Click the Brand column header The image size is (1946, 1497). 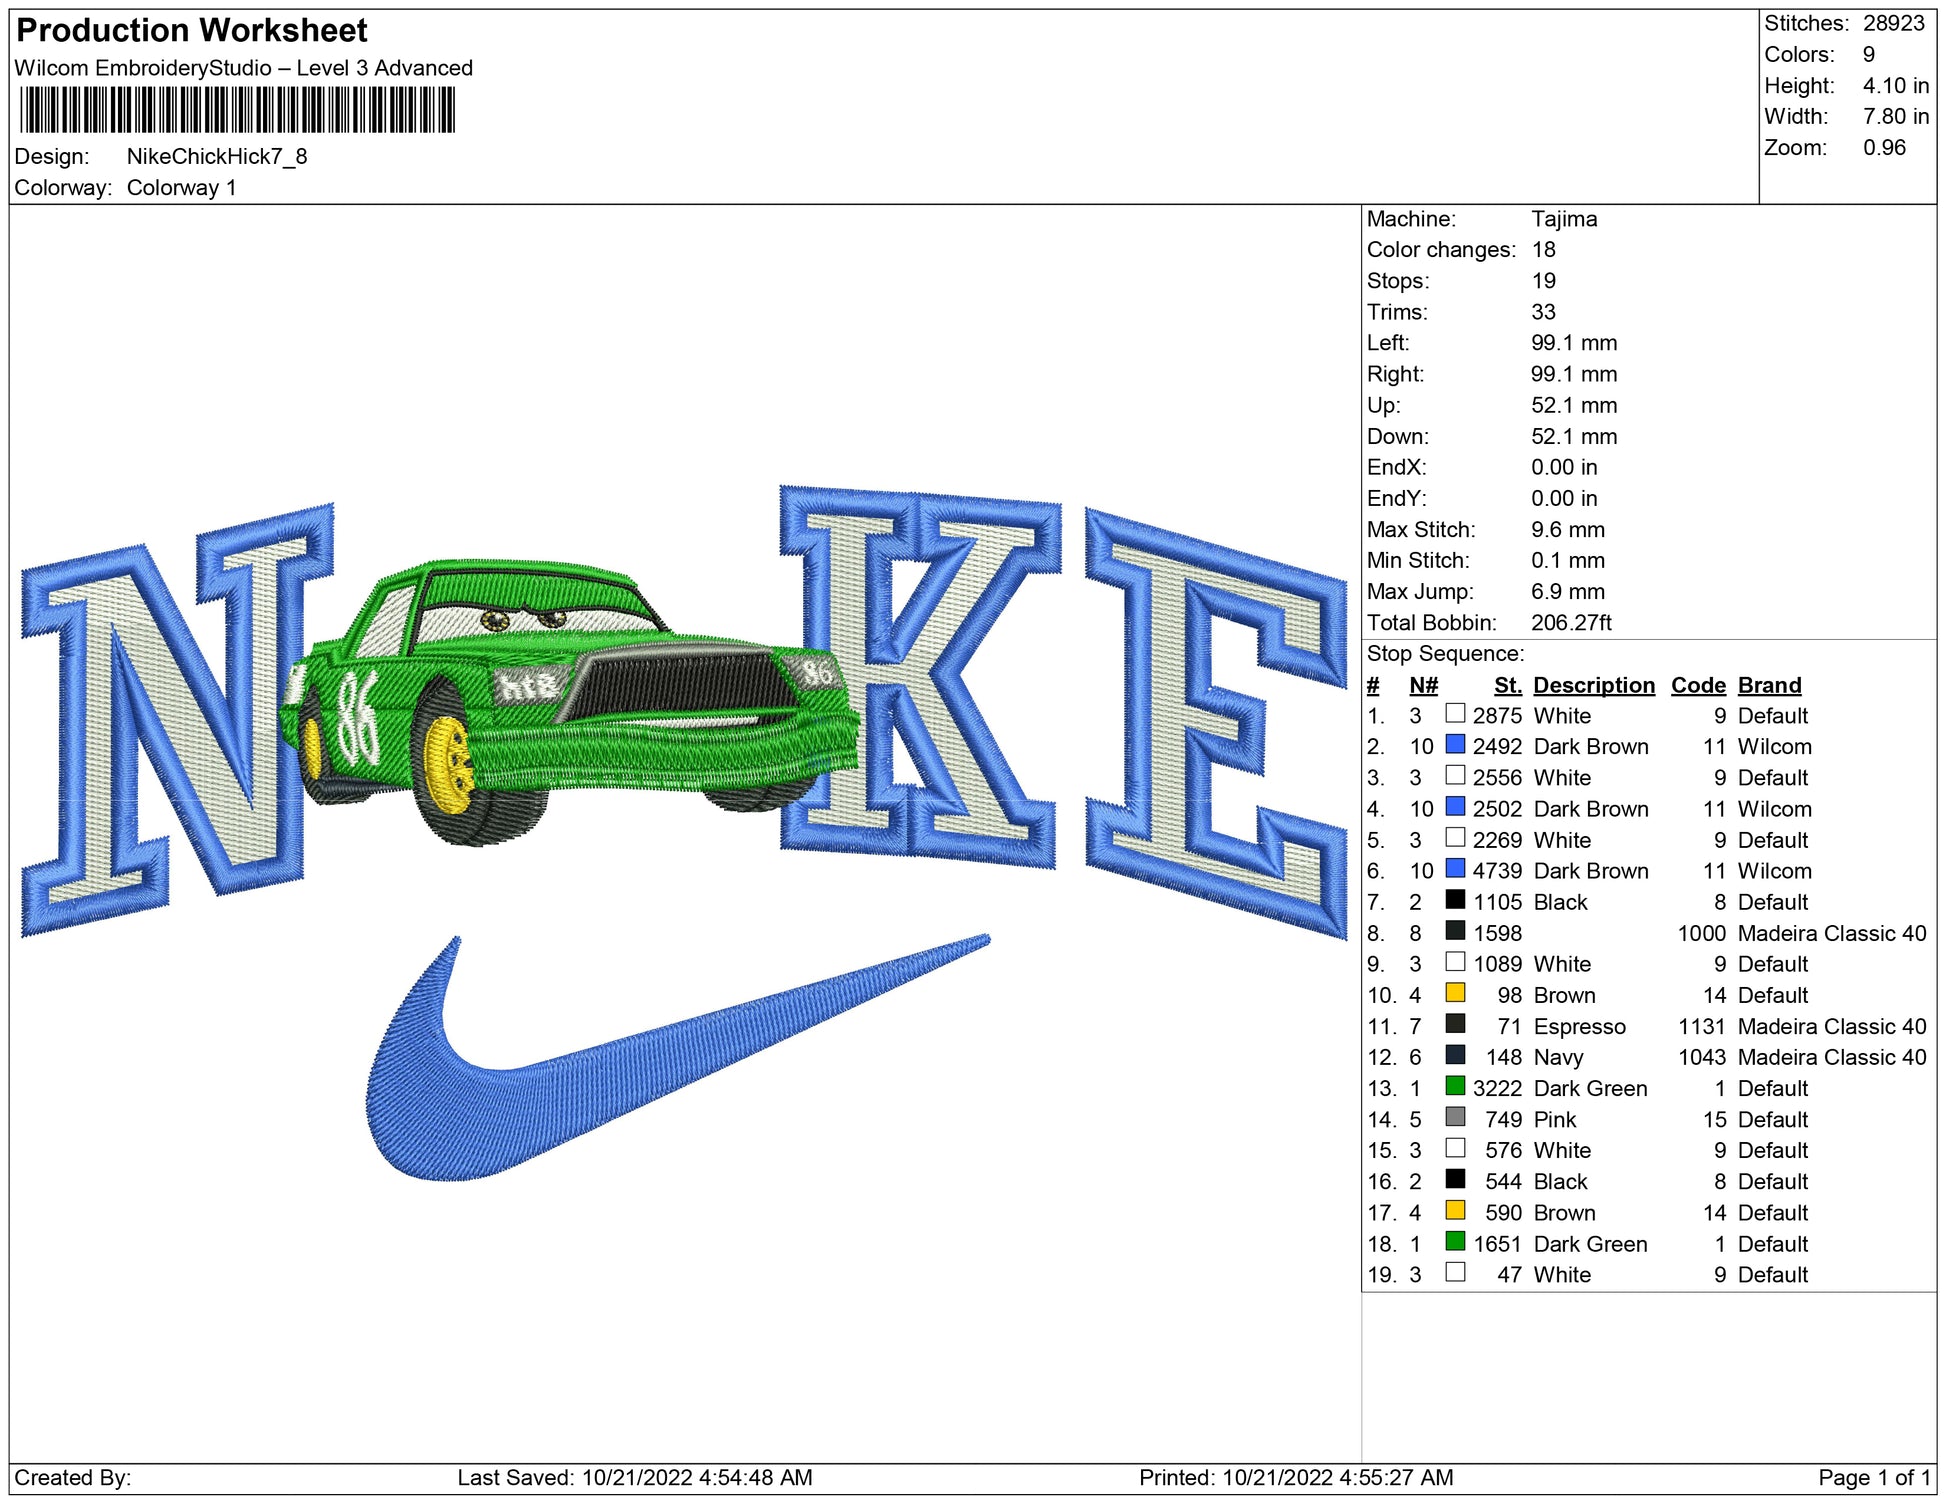pyautogui.click(x=1769, y=685)
